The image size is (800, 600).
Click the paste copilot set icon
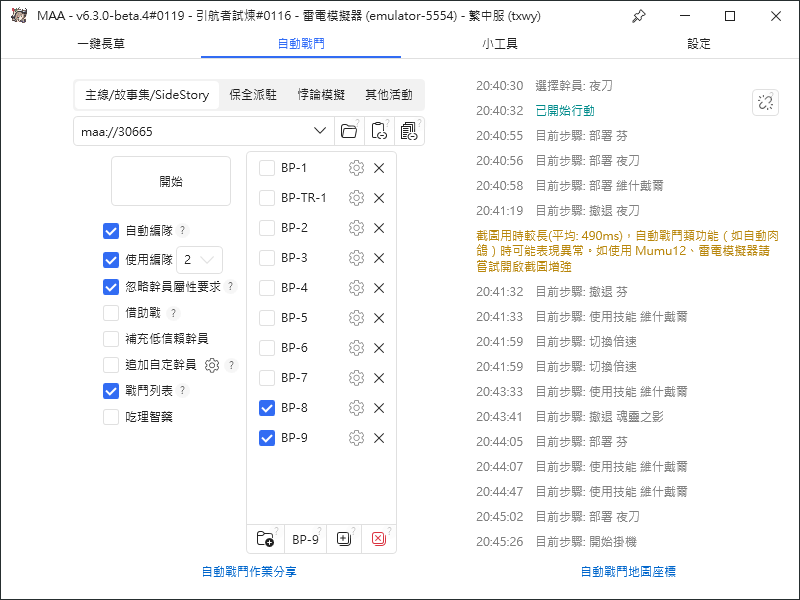(x=408, y=131)
